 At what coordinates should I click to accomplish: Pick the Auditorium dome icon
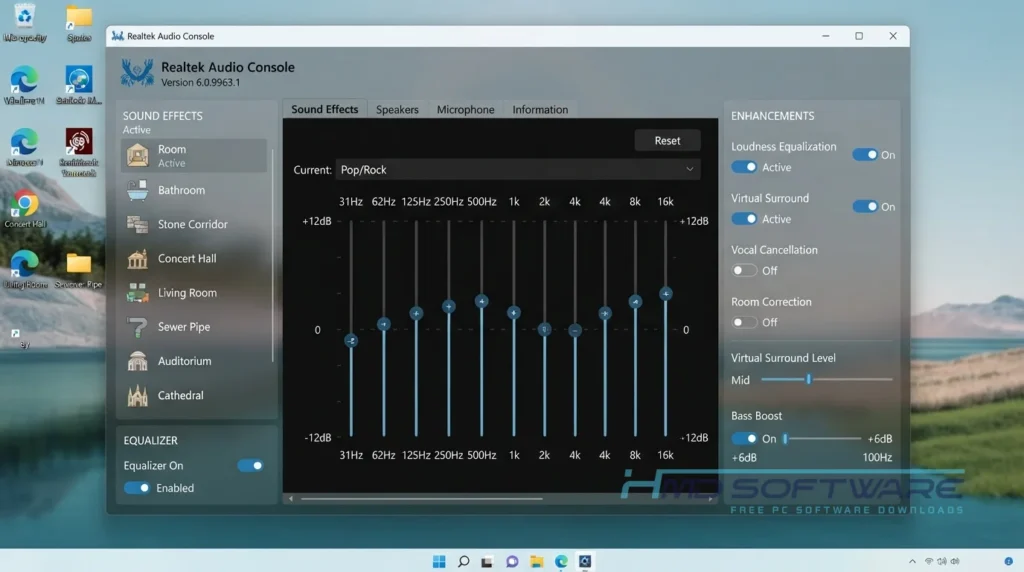(137, 361)
